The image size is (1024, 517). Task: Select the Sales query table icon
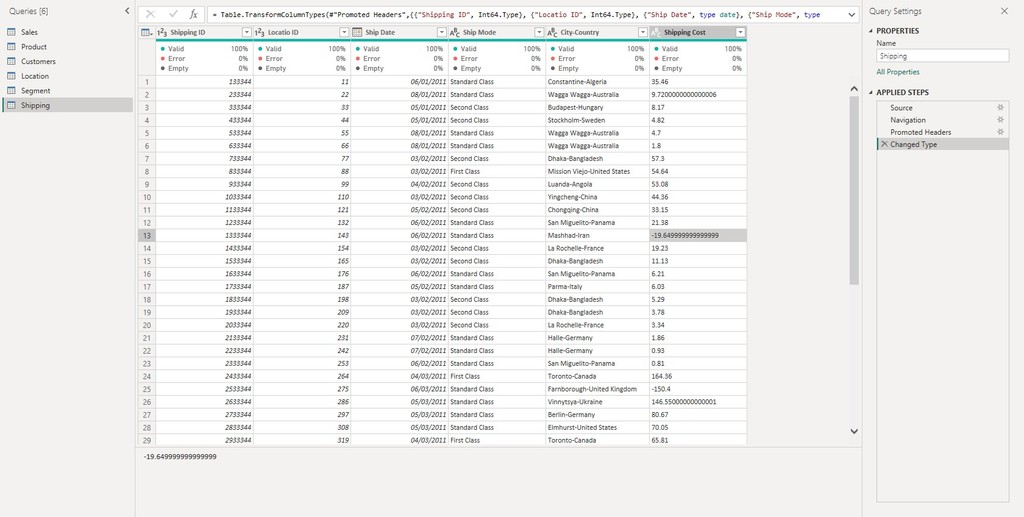point(11,32)
